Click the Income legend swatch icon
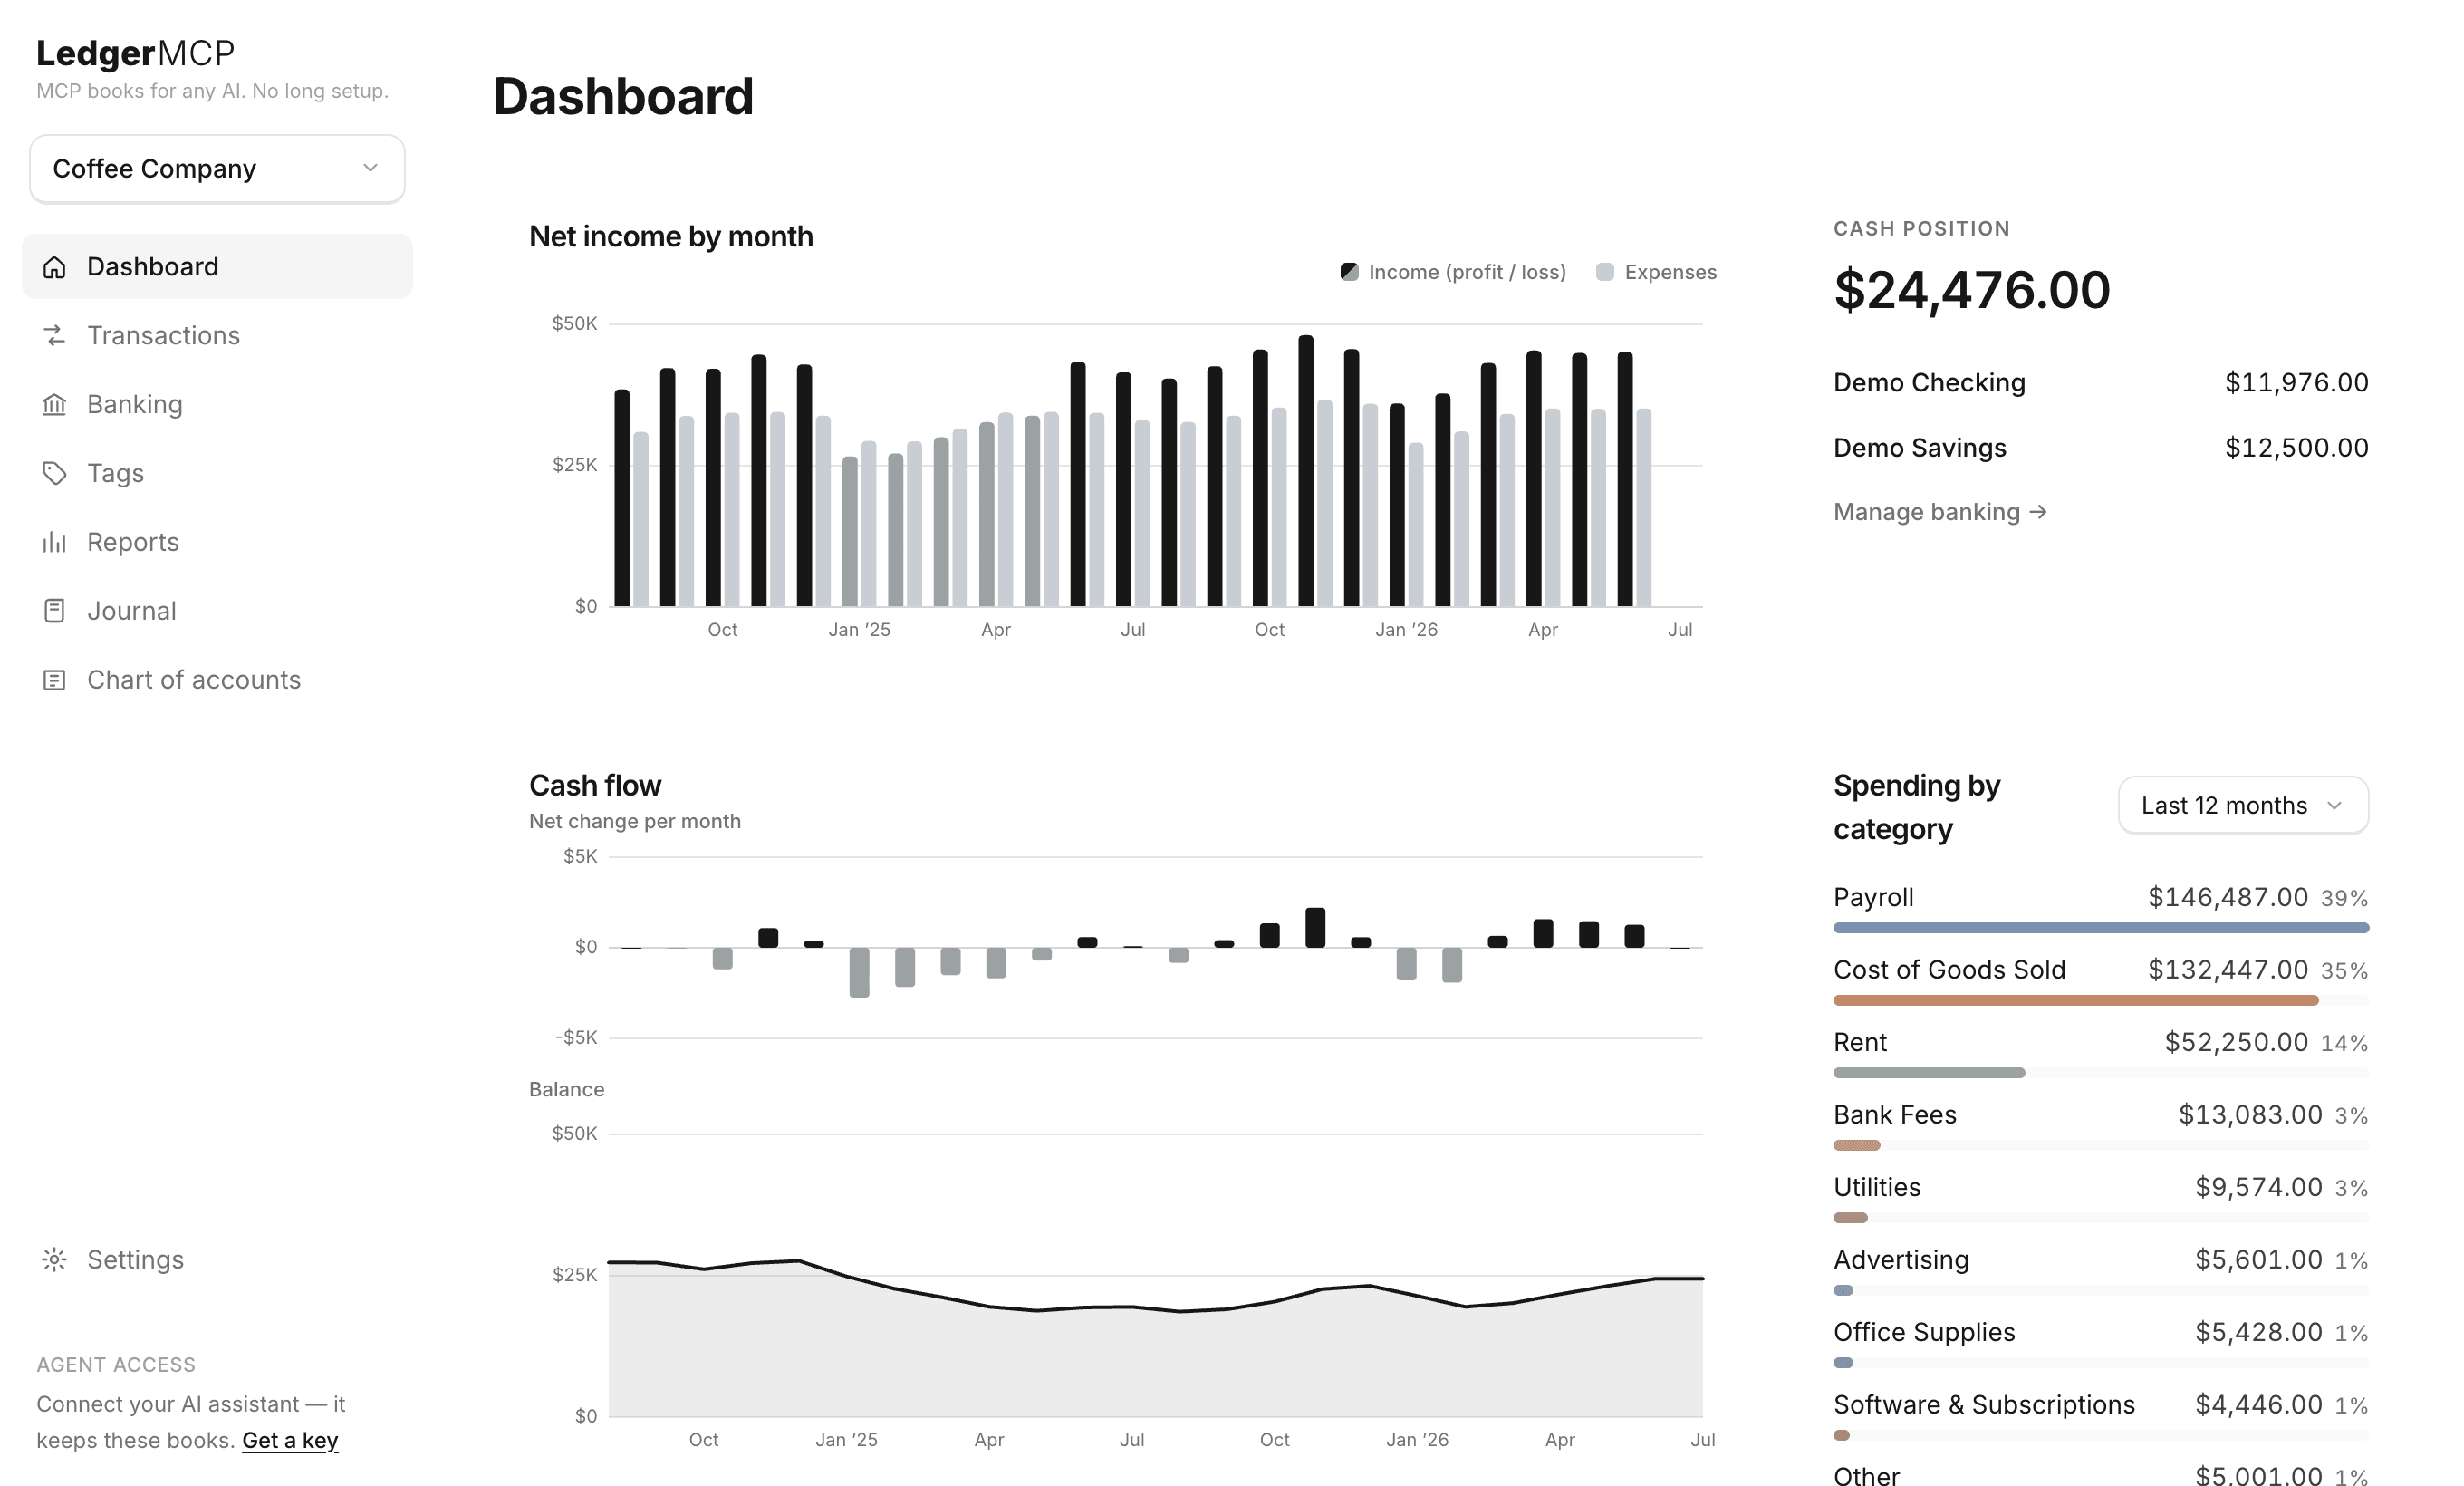The height and width of the screenshot is (1486, 2464). point(1349,273)
